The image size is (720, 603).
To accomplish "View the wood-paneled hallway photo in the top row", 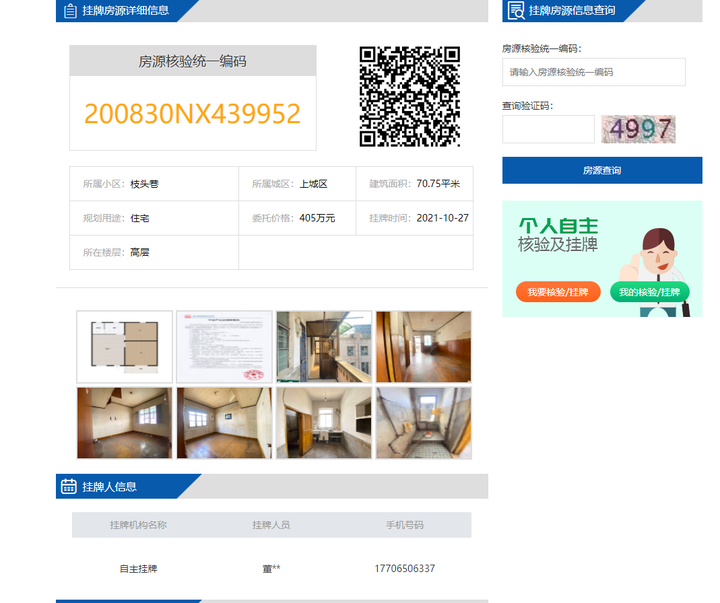I will click(x=423, y=347).
